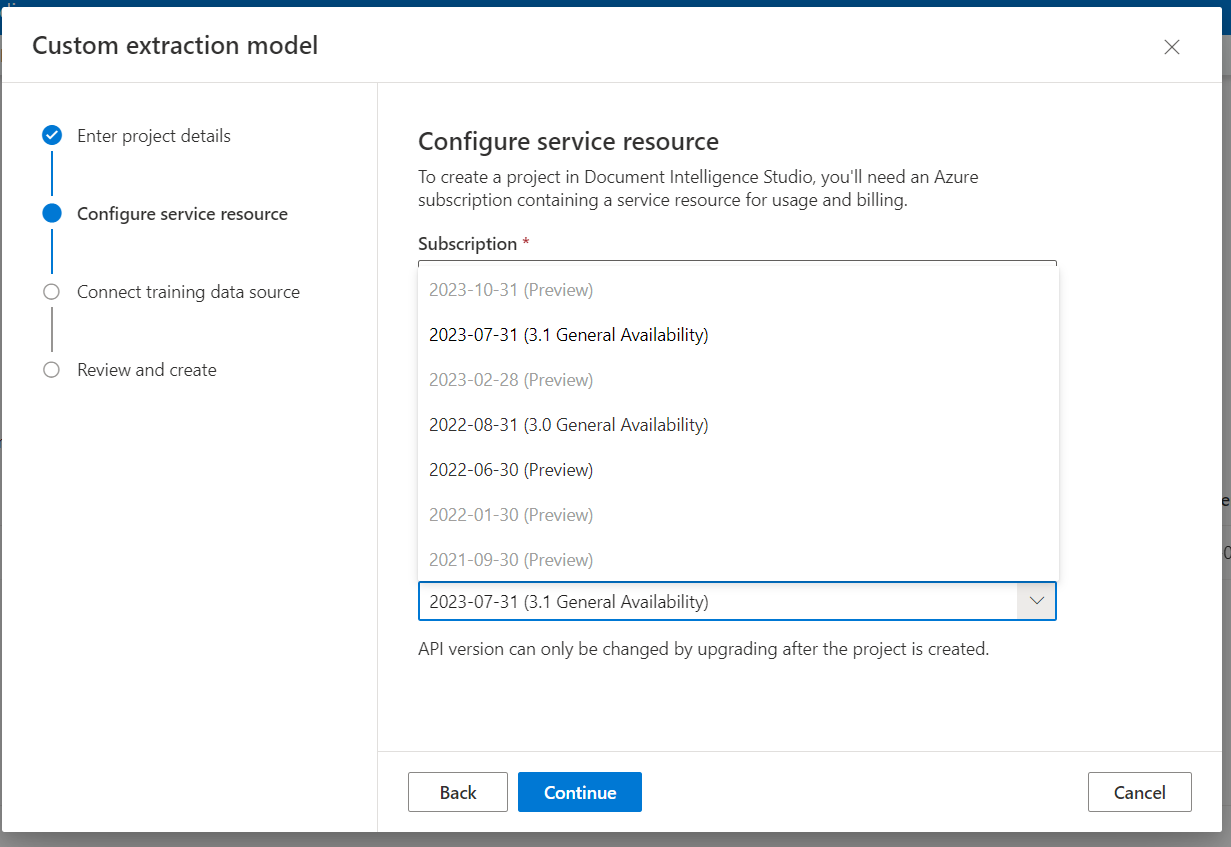Choose the 2022-06-30 (Preview) option

pyautogui.click(x=511, y=470)
